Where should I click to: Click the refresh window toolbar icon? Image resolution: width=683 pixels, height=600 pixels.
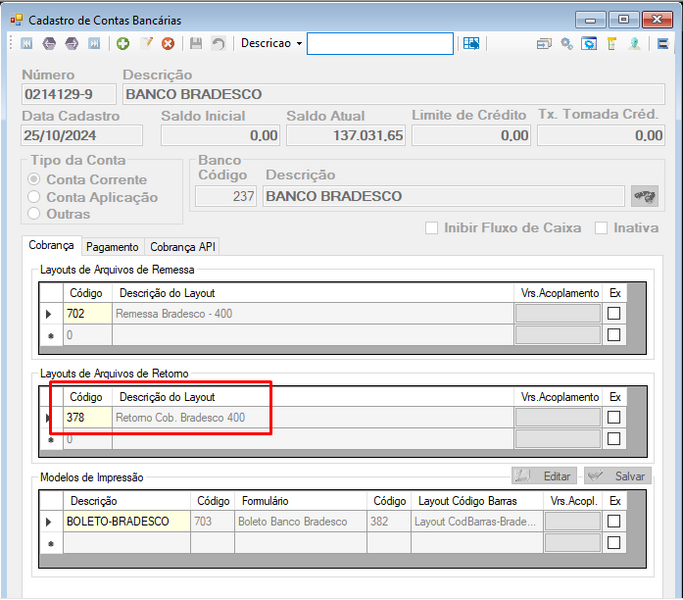pyautogui.click(x=589, y=44)
